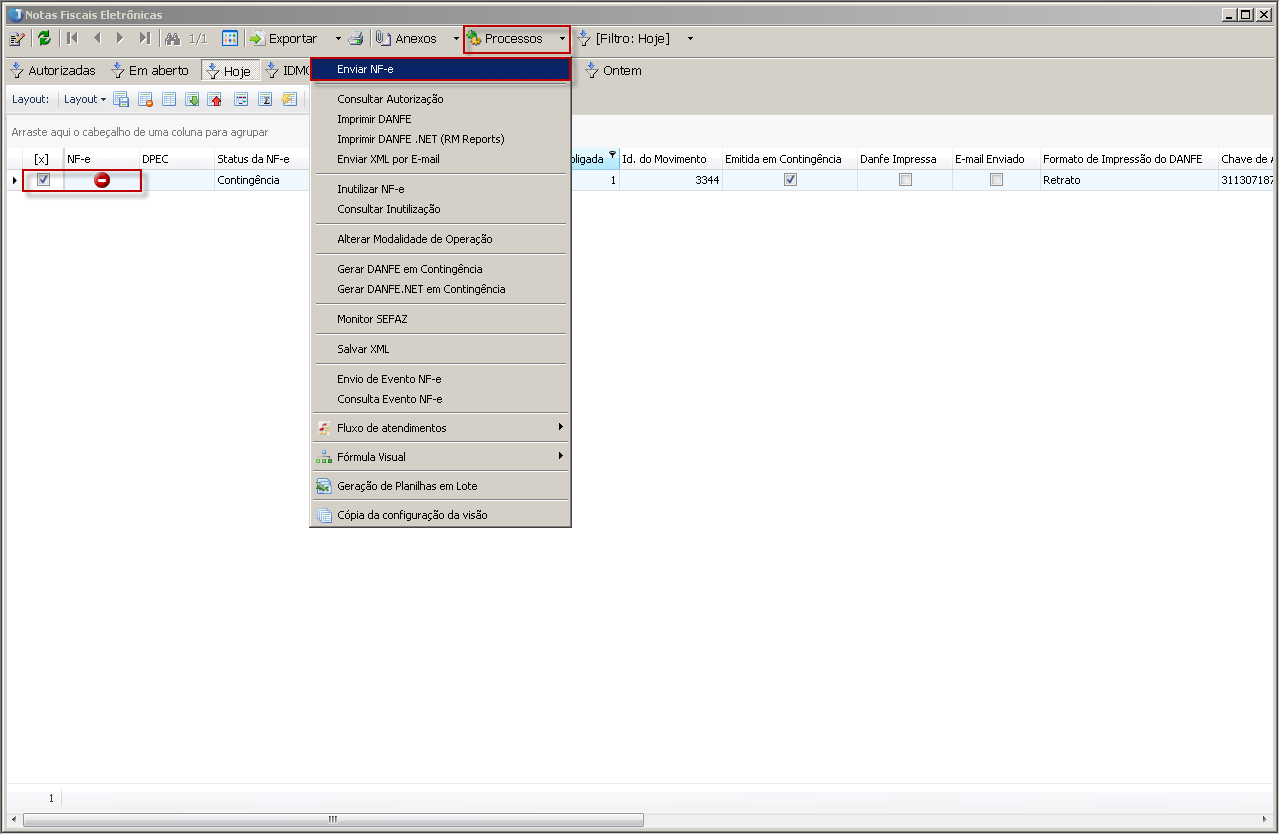The width and height of the screenshot is (1280, 835).
Task: Choose Monitor SEFAZ menu item
Action: [440, 319]
